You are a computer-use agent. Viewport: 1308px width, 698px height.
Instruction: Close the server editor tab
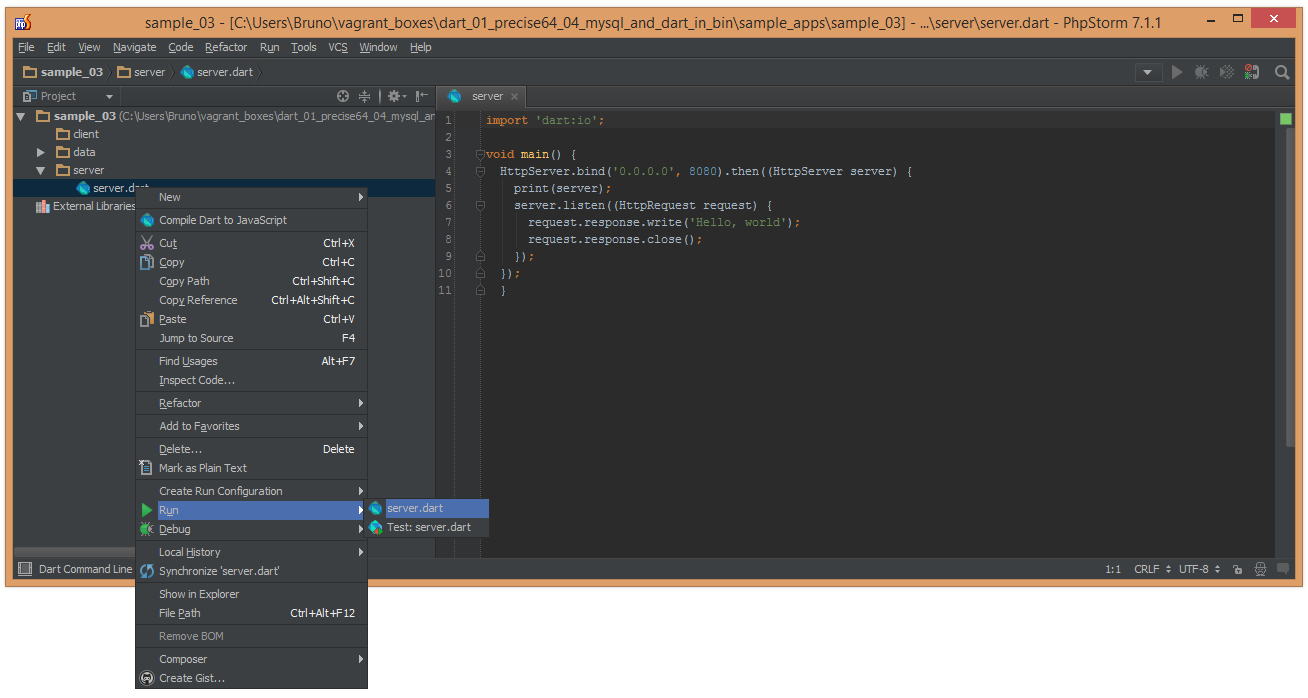pyautogui.click(x=515, y=96)
